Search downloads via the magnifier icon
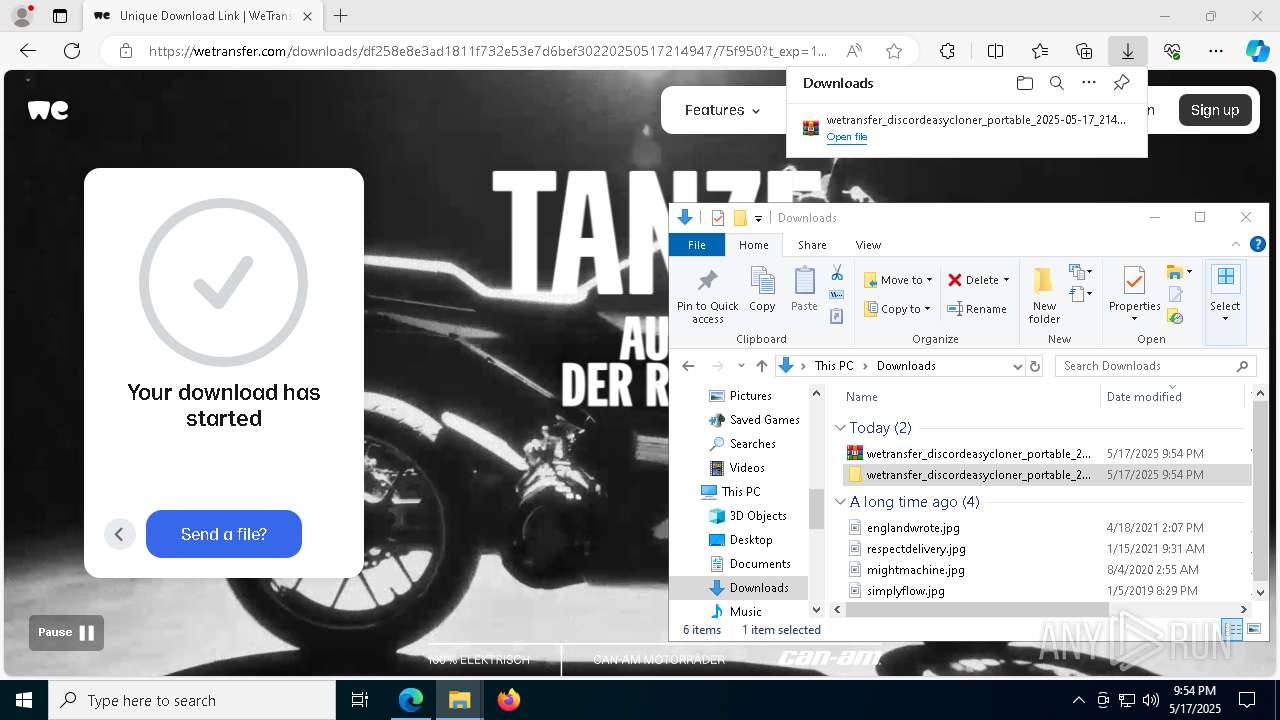 [x=1057, y=83]
